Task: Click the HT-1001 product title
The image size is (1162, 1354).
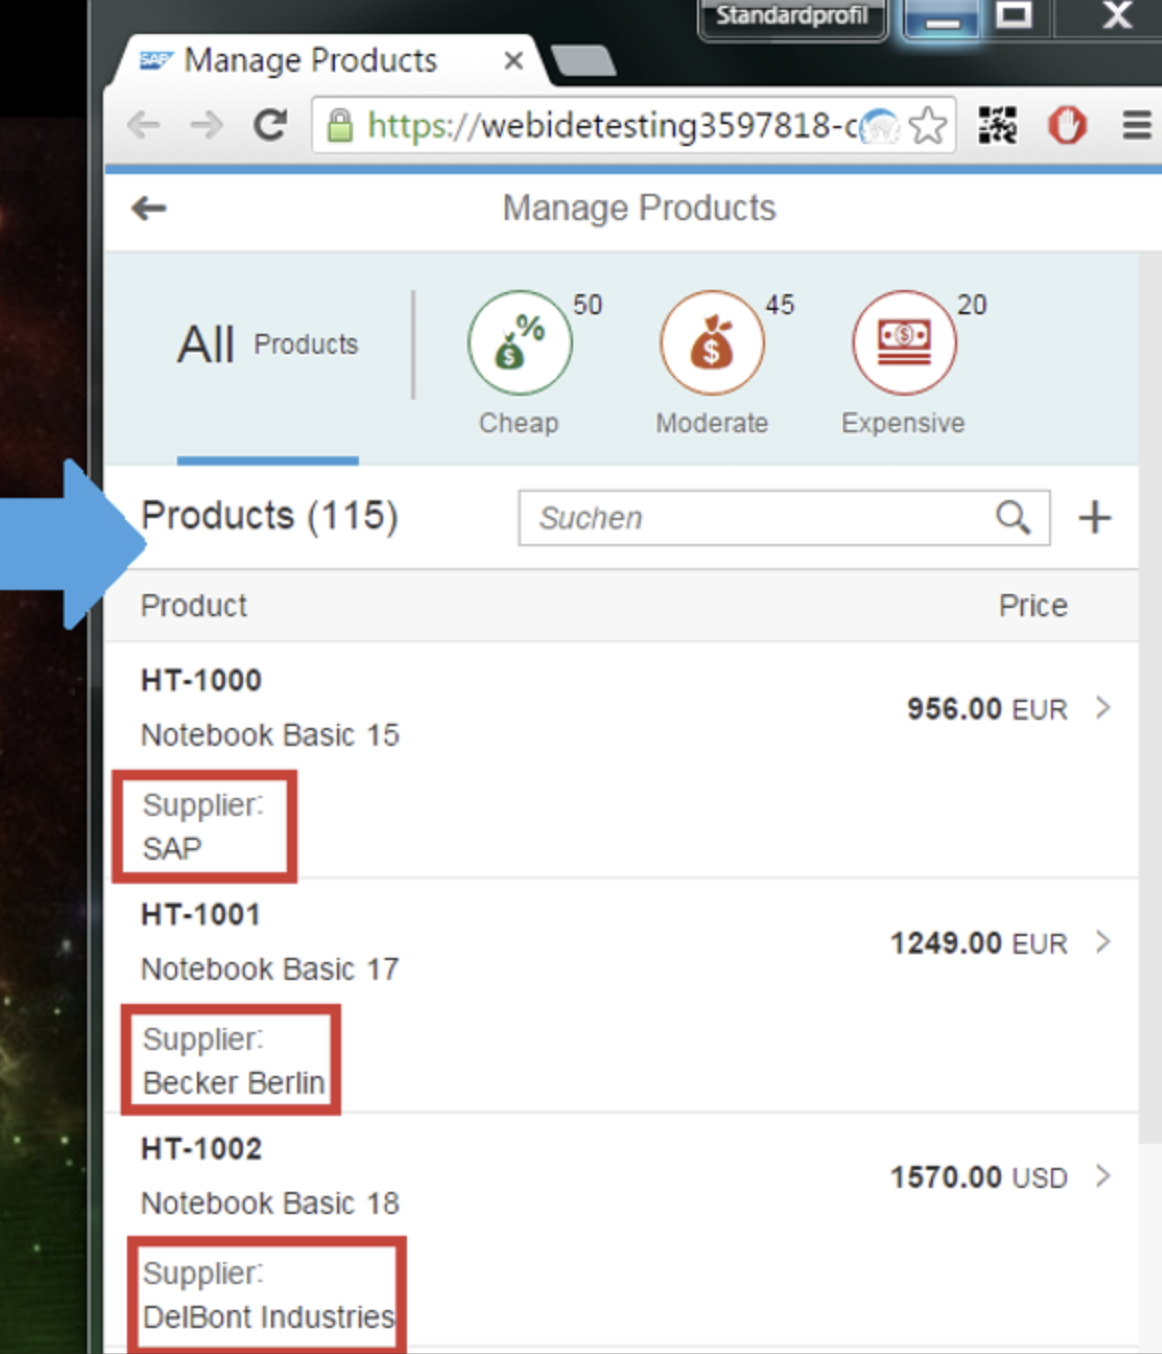Action: (x=201, y=914)
